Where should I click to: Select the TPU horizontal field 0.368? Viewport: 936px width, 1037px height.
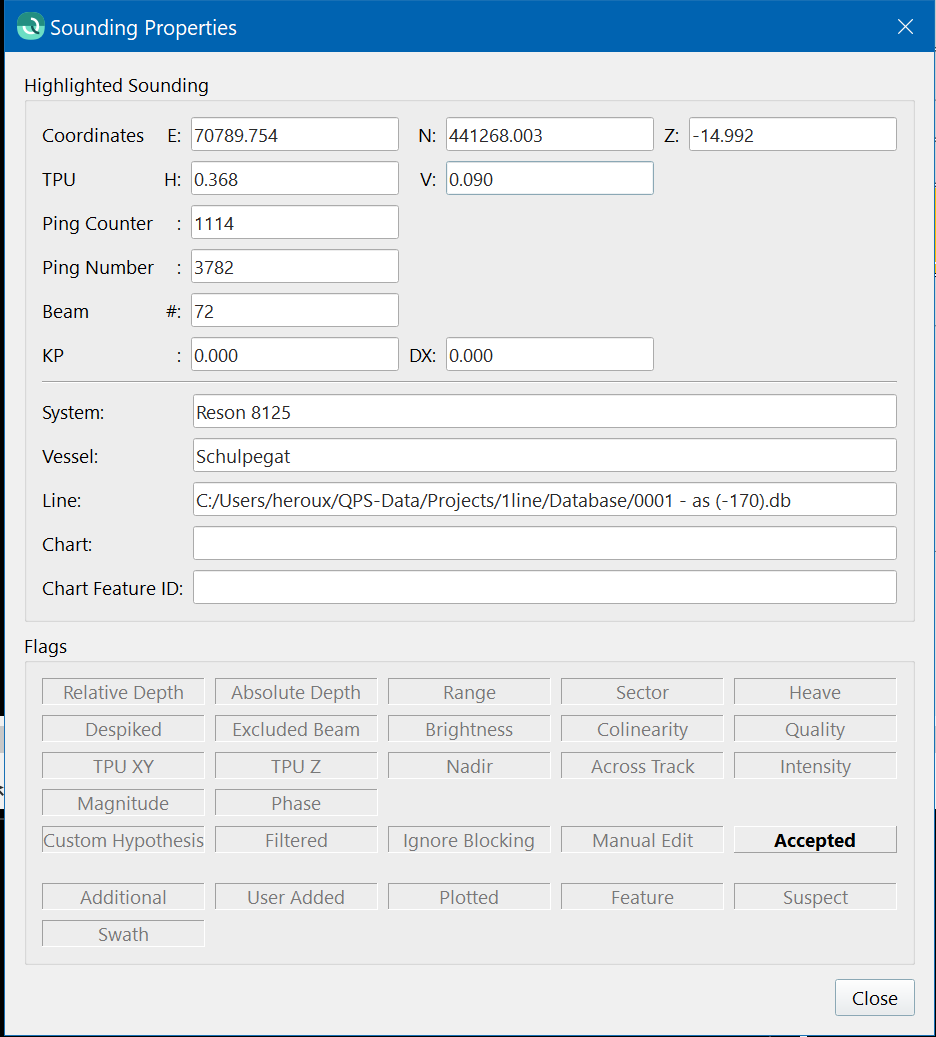pos(295,179)
